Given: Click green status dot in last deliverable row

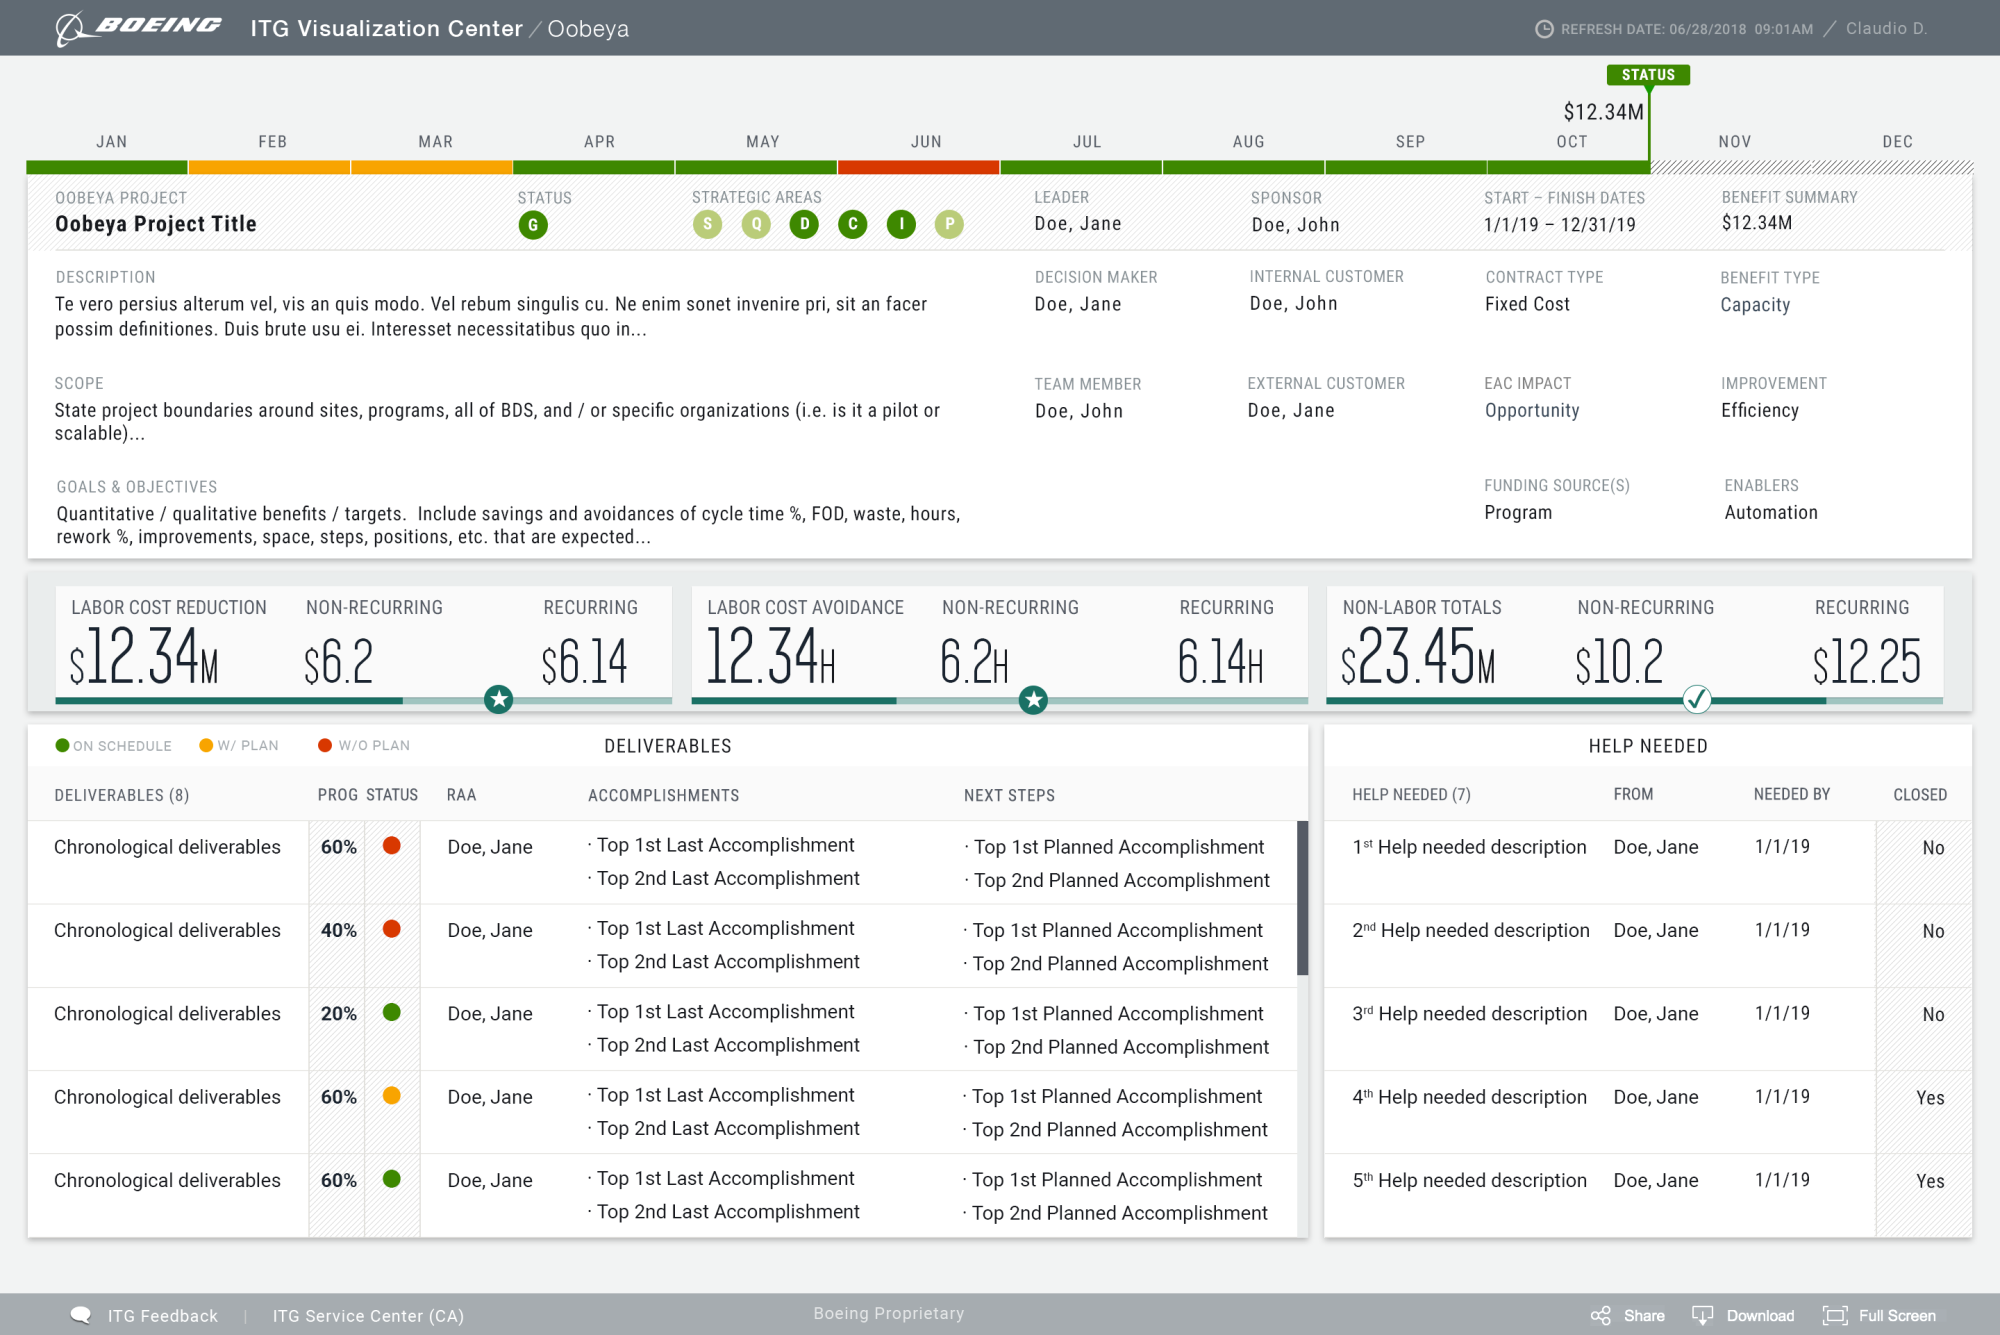Looking at the screenshot, I should pos(392,1179).
